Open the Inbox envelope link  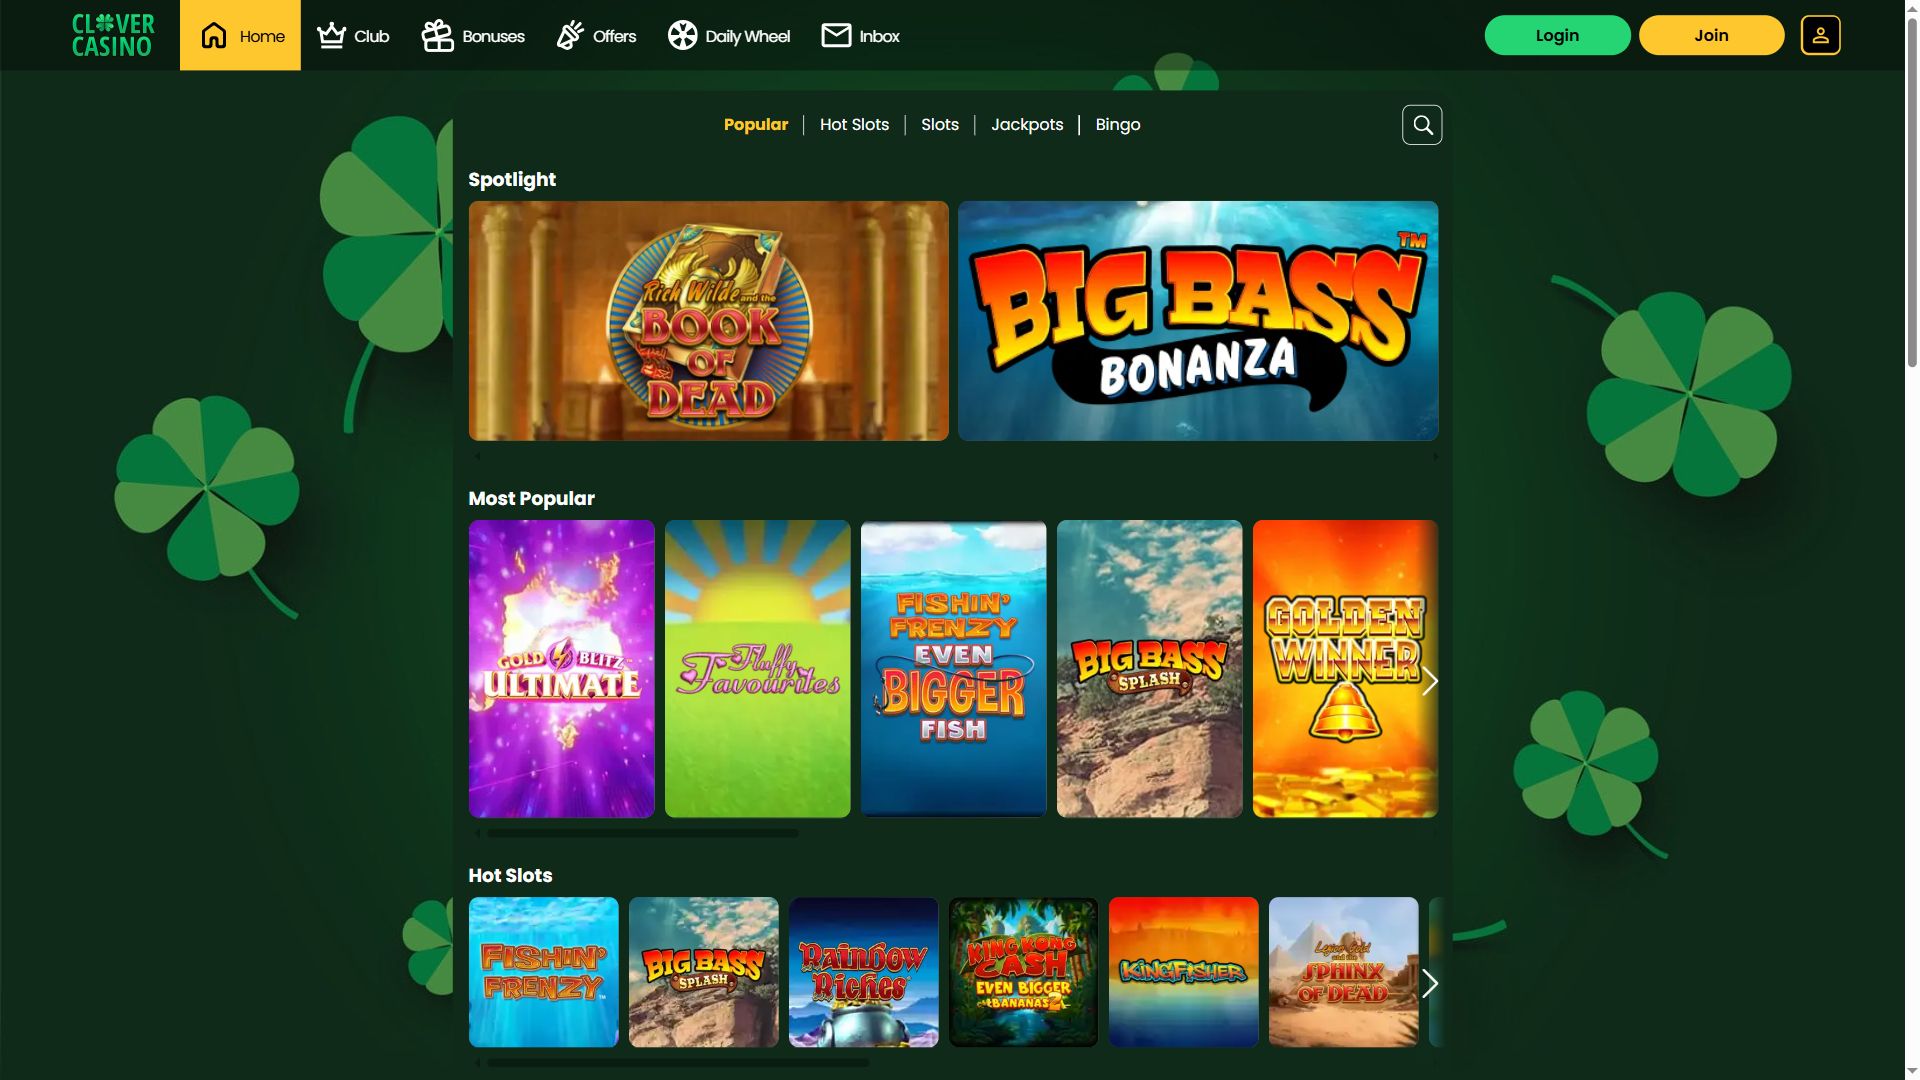[x=861, y=36]
